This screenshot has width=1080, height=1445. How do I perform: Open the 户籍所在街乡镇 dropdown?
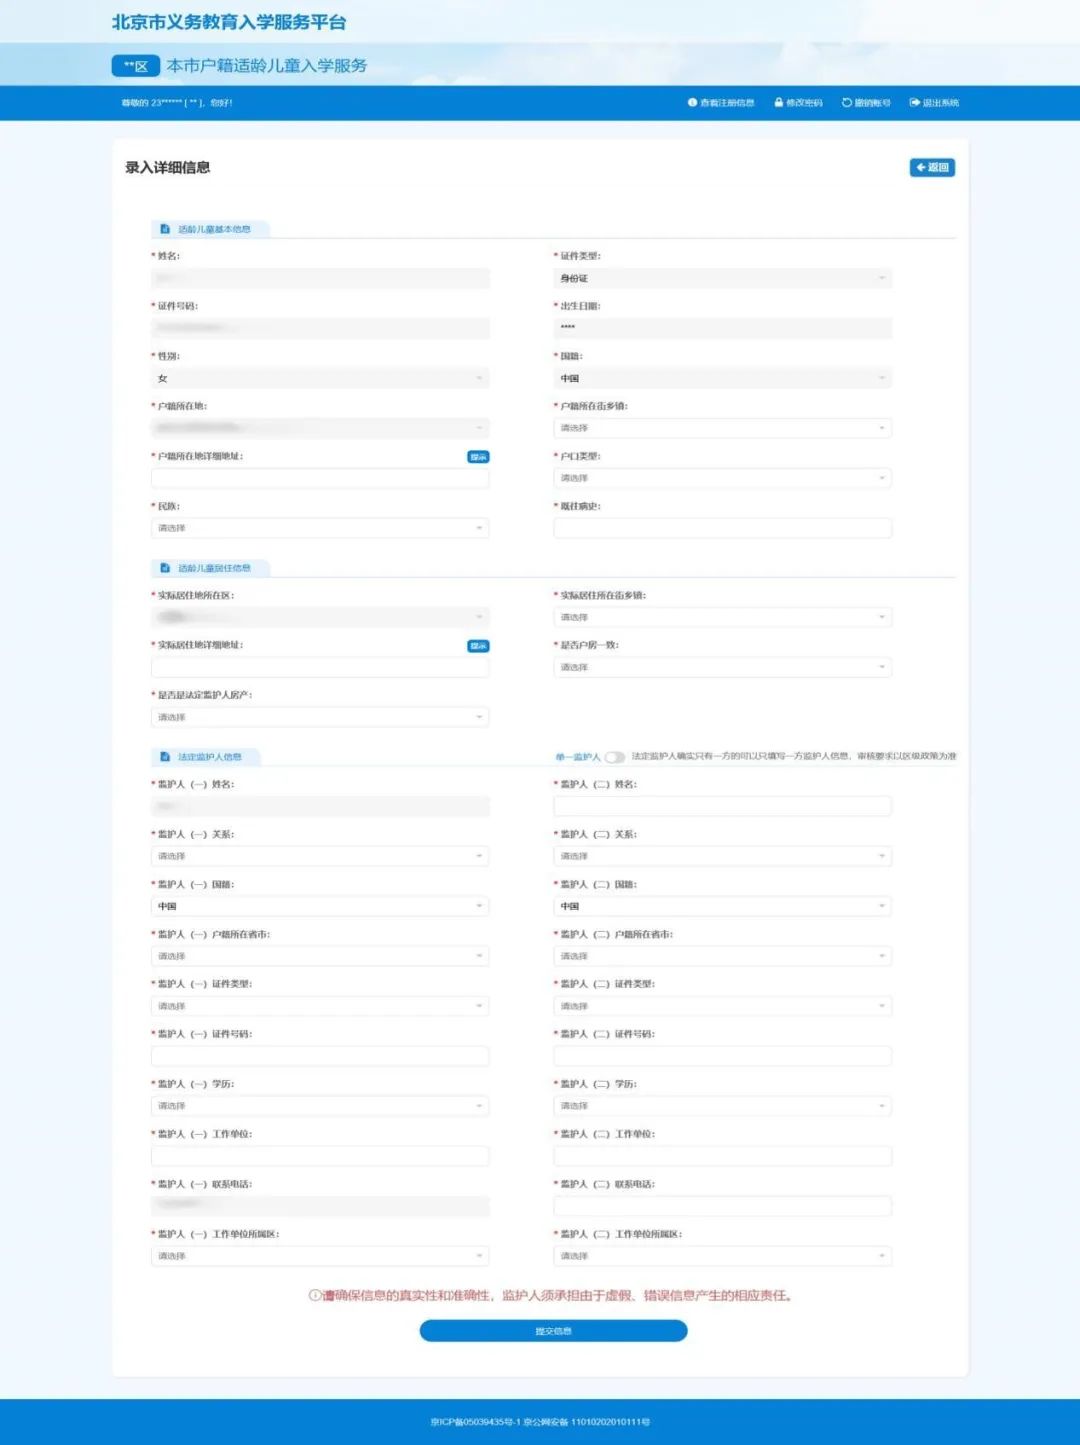[722, 428]
